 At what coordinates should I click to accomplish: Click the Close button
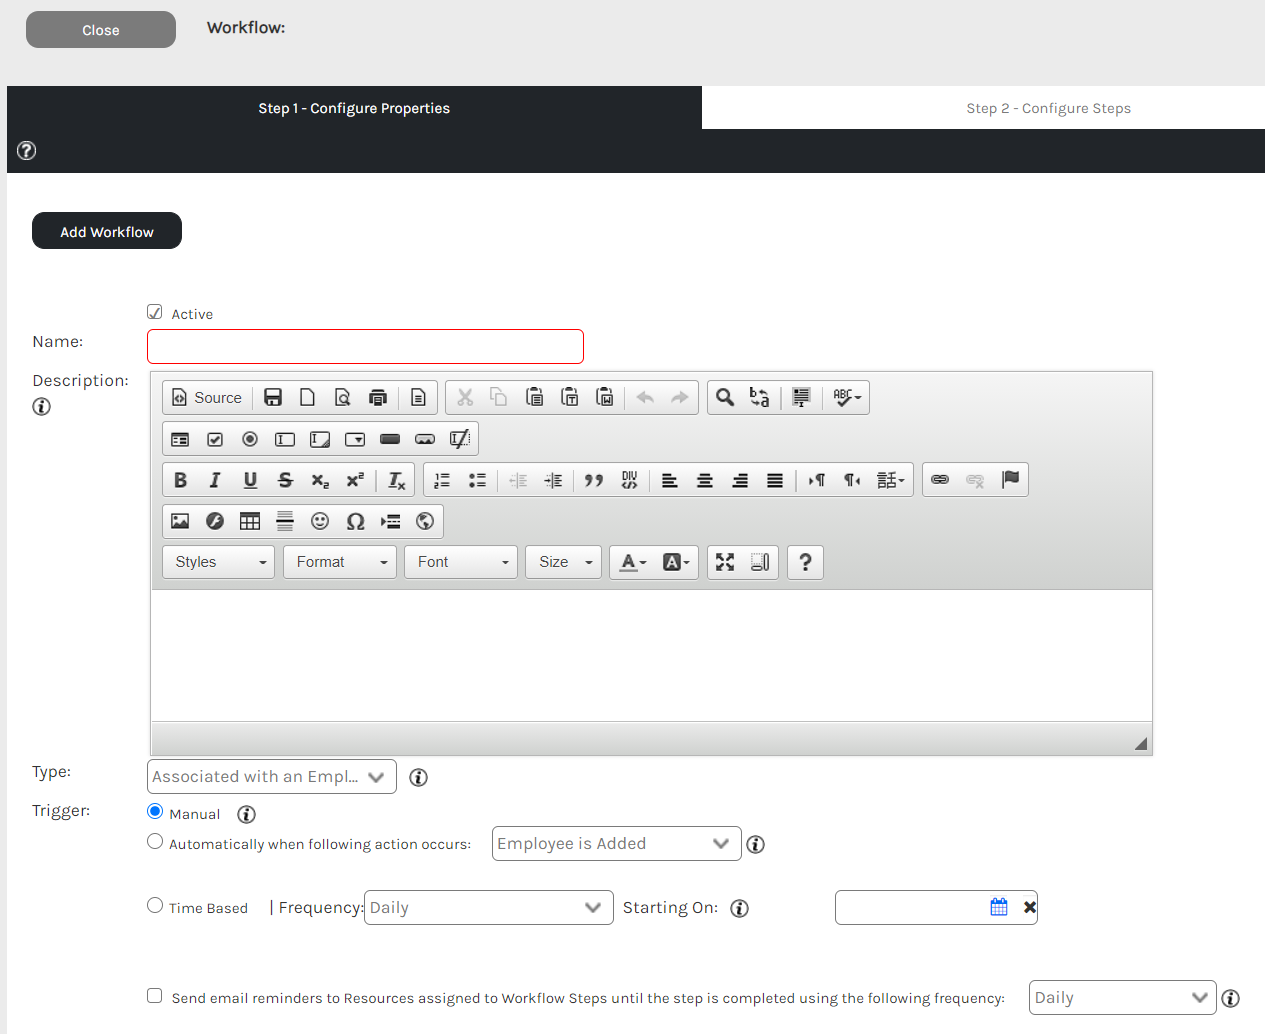point(101,30)
